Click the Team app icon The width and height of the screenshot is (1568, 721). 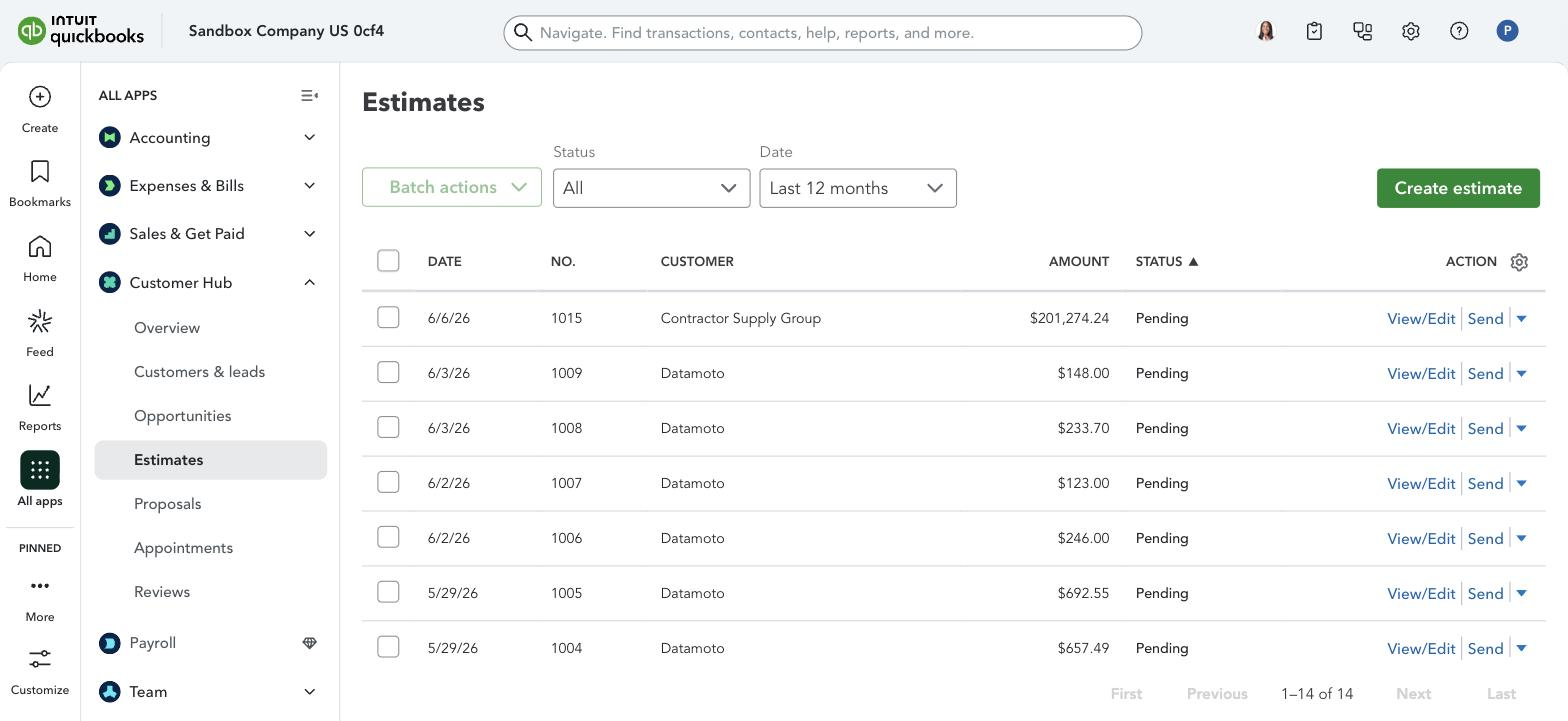(x=110, y=692)
